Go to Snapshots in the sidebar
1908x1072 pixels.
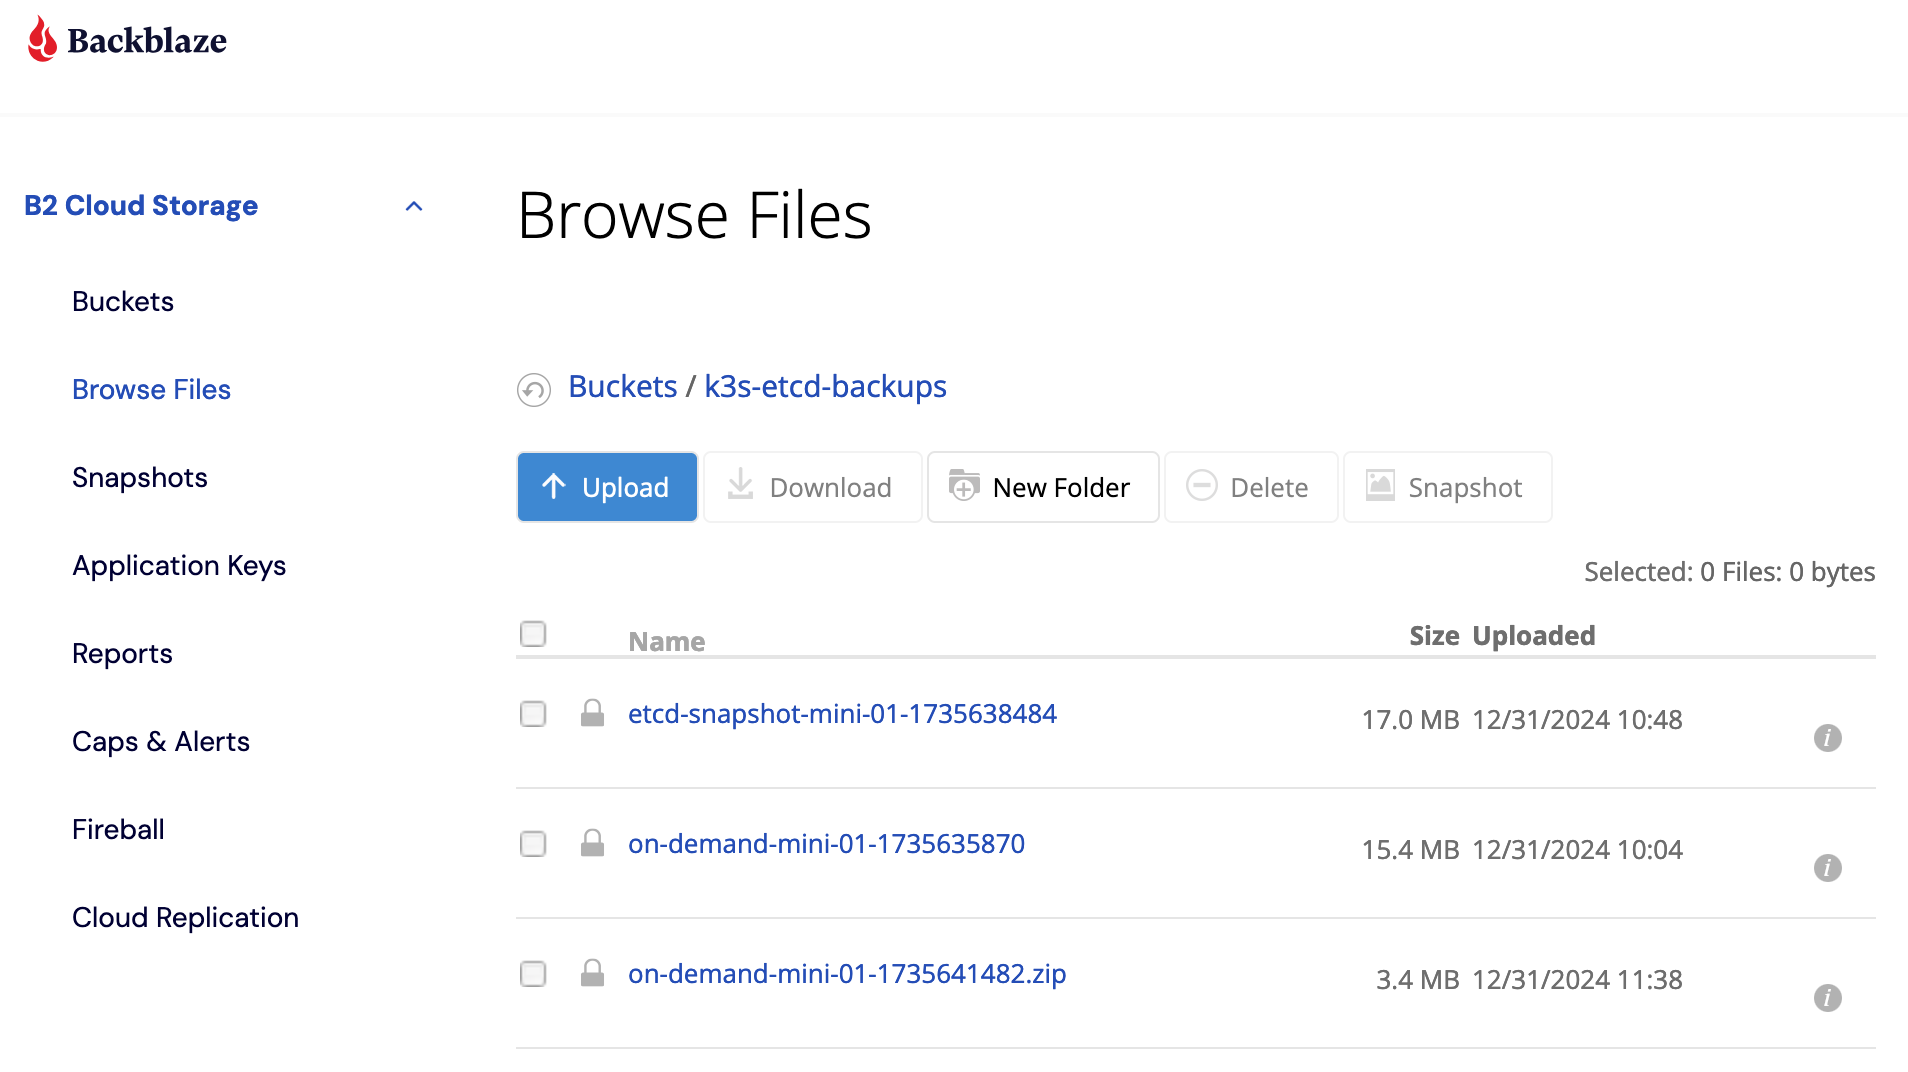click(140, 477)
